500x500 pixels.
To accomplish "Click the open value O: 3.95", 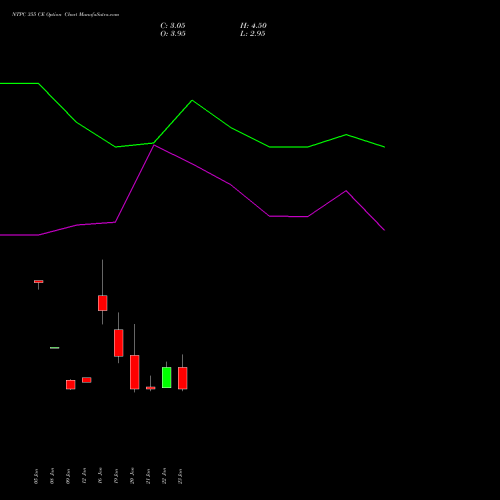I will click(x=173, y=34).
